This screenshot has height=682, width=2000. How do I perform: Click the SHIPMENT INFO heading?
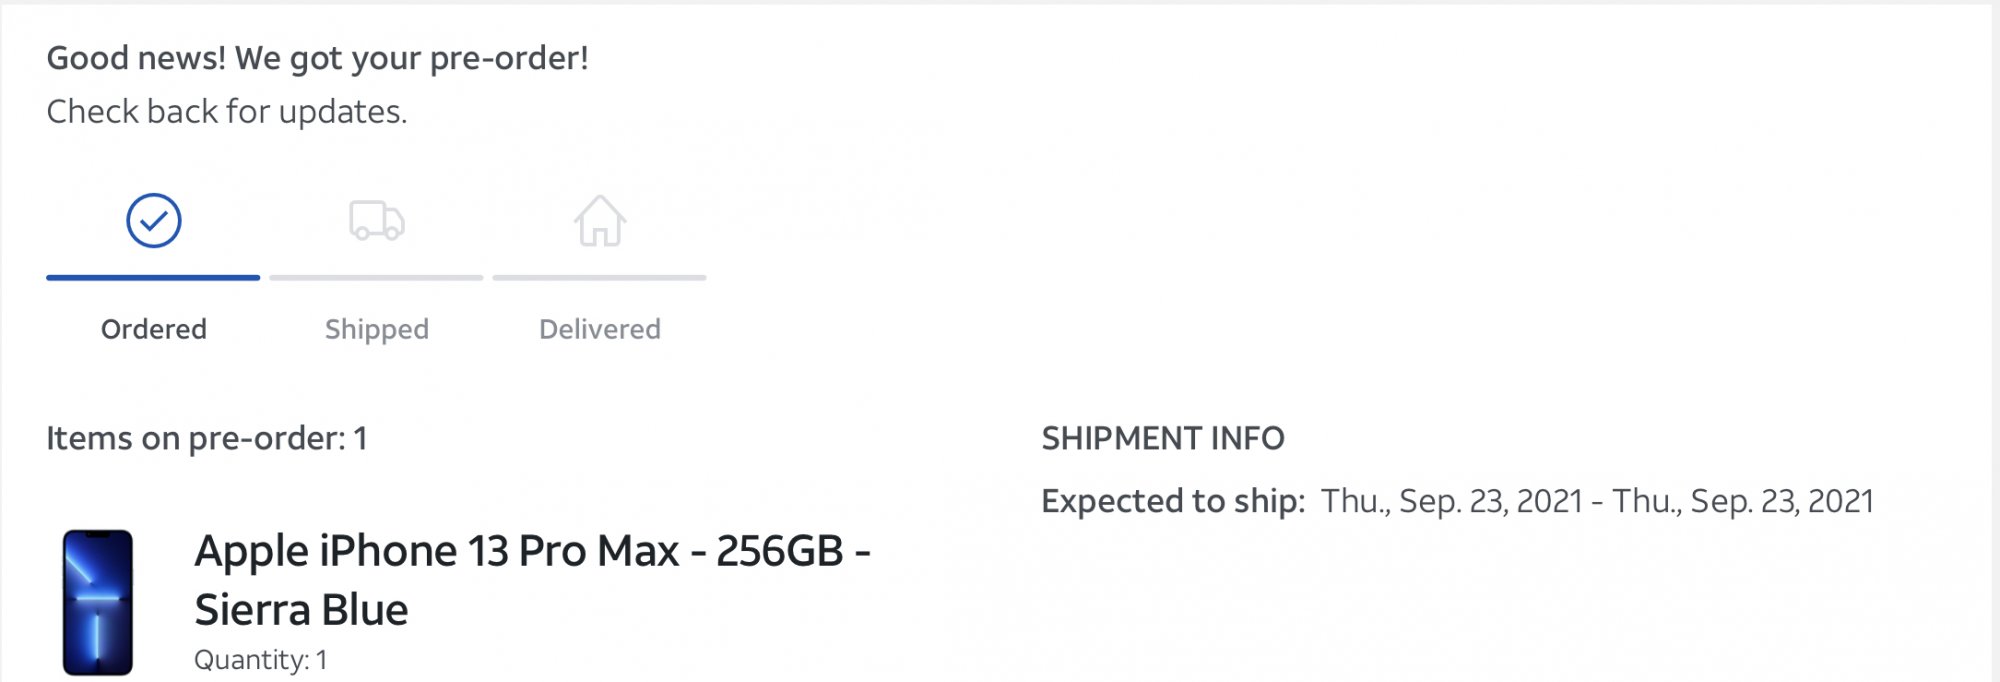click(x=1163, y=438)
